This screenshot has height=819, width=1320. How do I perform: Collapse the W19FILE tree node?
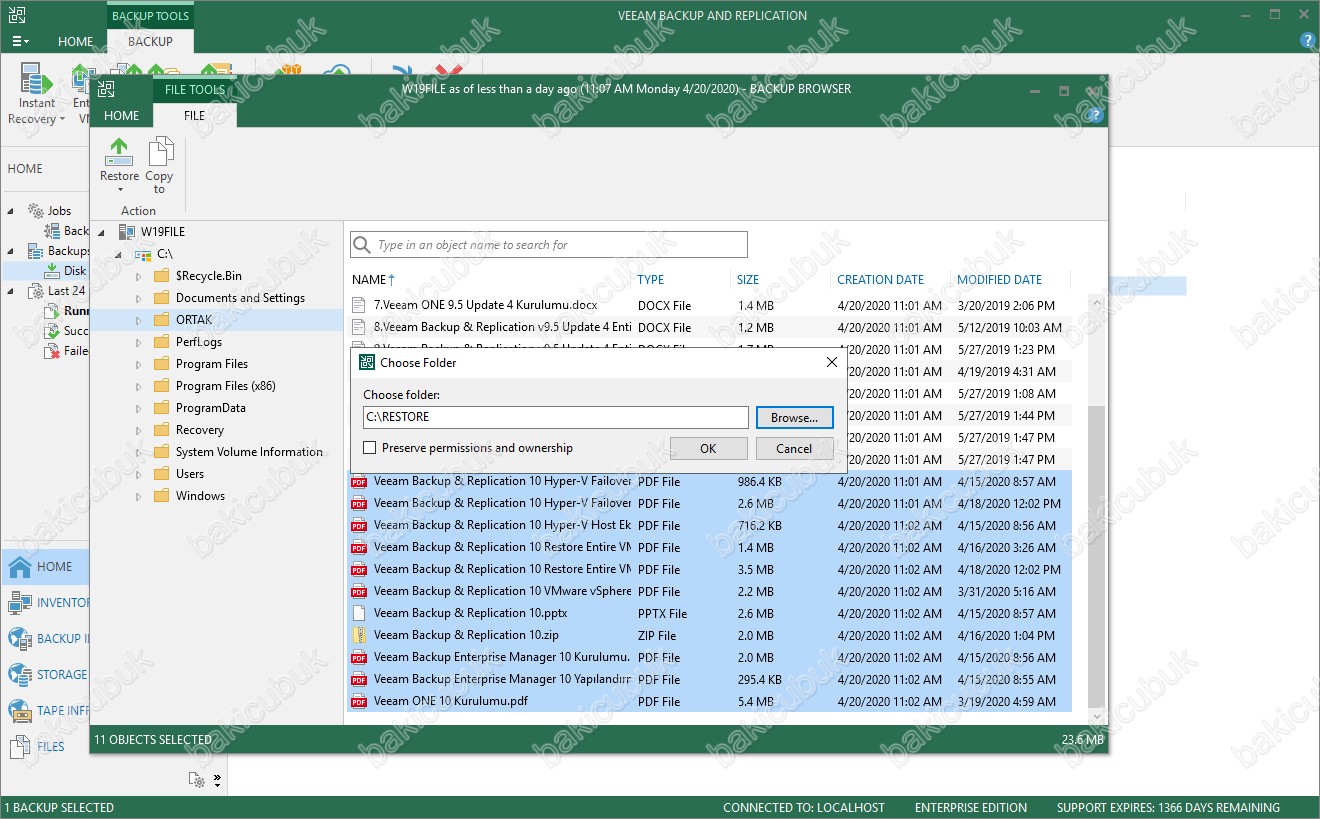click(x=101, y=232)
